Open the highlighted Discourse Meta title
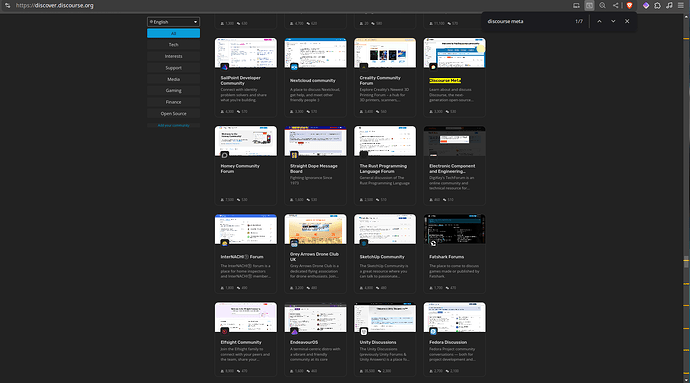Viewport: 690px width, 383px height. [x=445, y=81]
